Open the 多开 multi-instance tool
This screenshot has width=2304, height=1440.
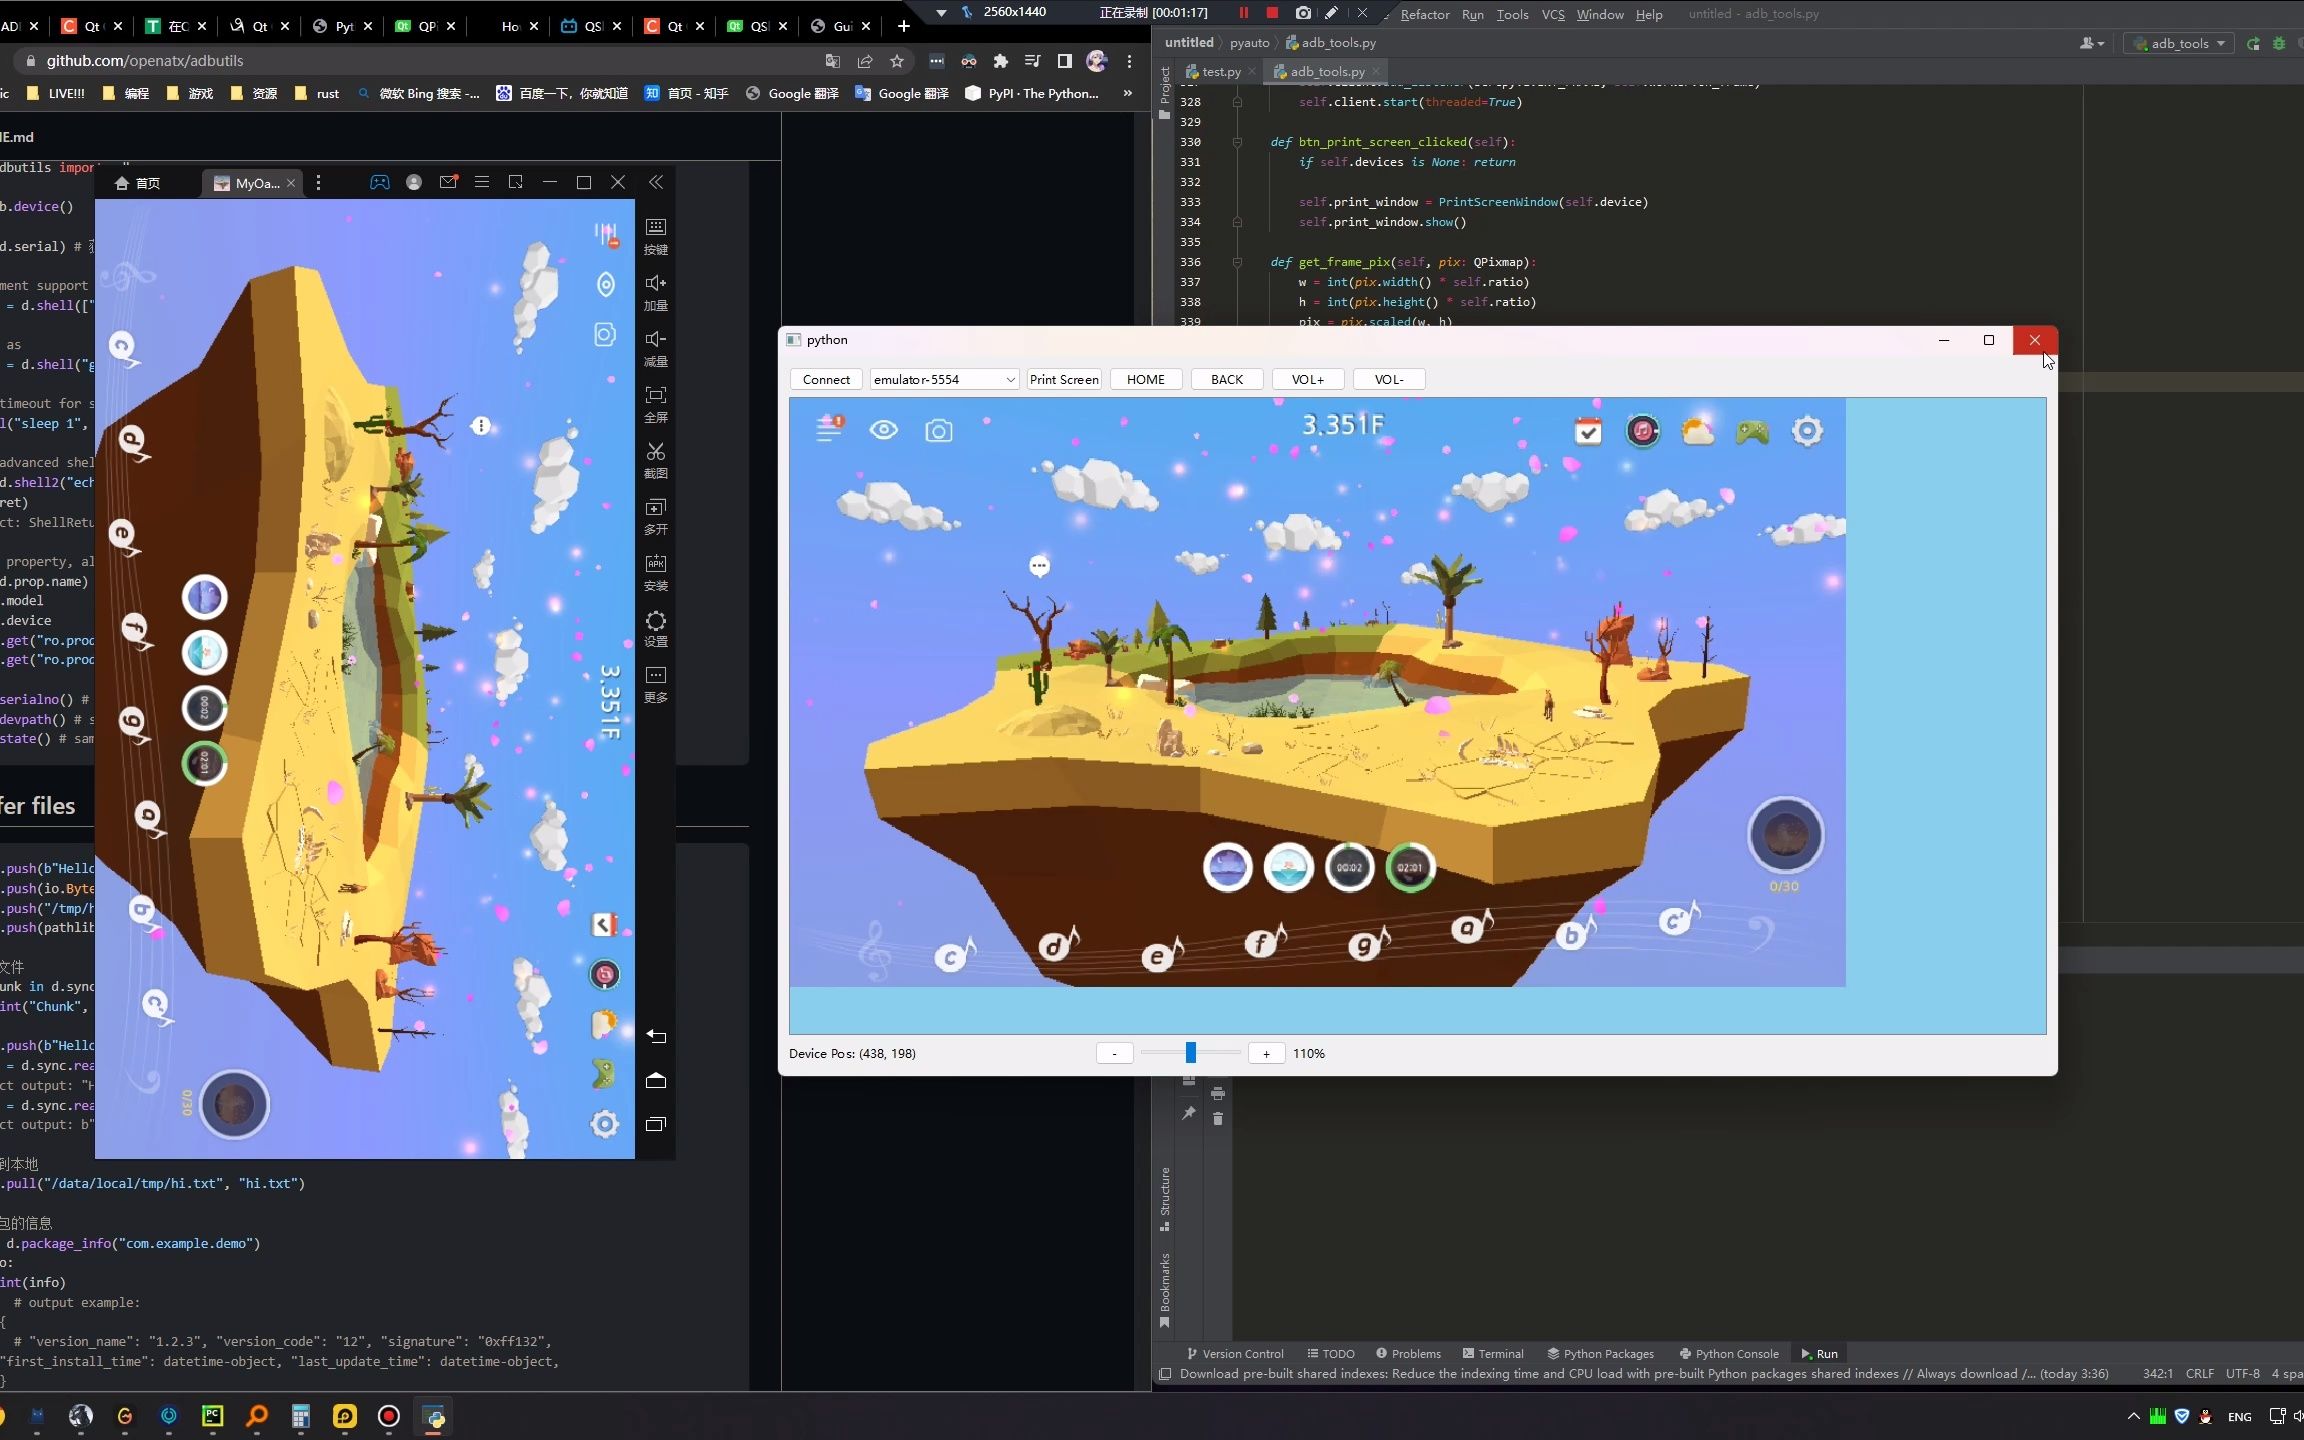[x=655, y=516]
